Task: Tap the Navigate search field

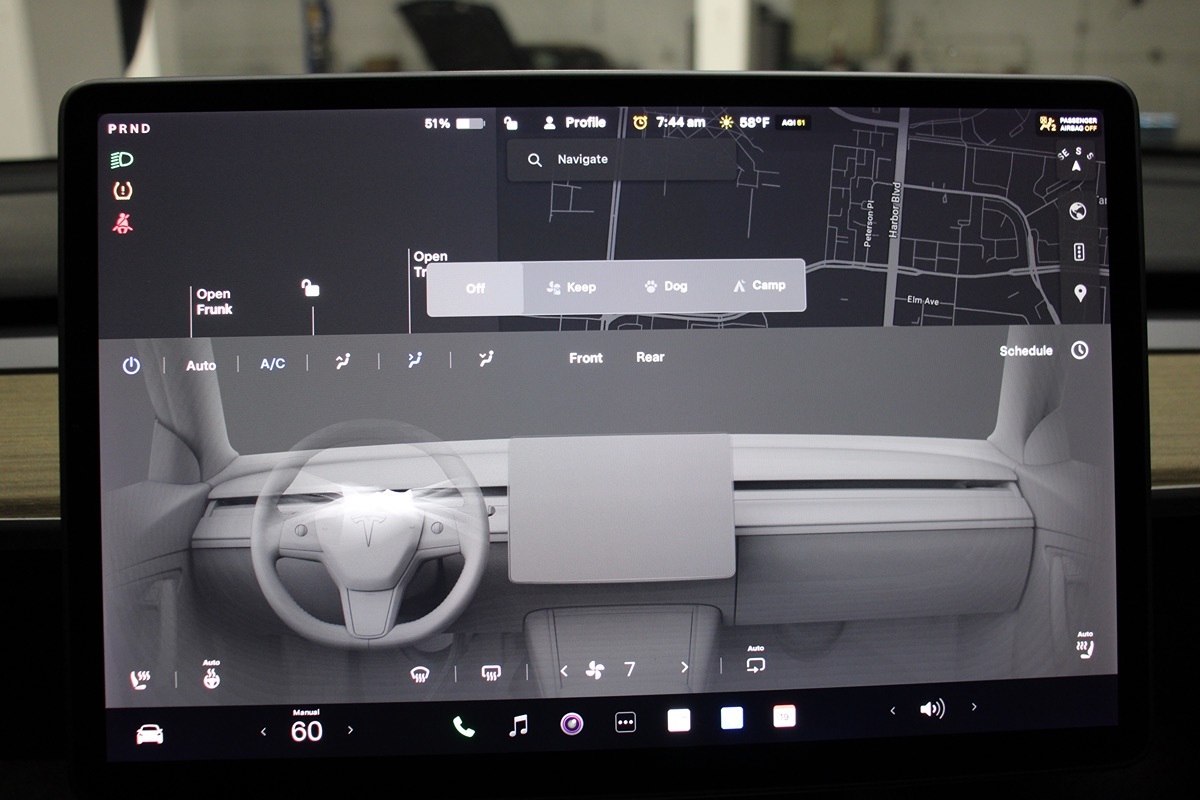Action: (x=620, y=160)
